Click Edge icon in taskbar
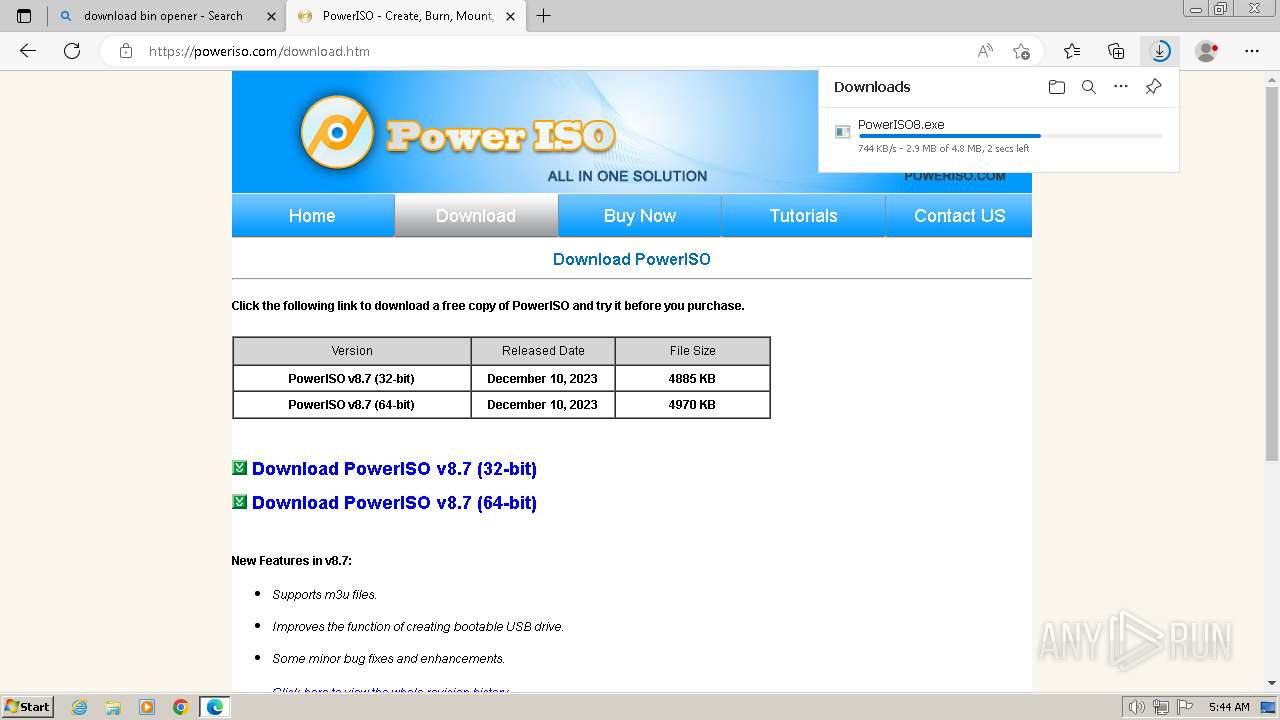This screenshot has width=1280, height=720. click(215, 707)
